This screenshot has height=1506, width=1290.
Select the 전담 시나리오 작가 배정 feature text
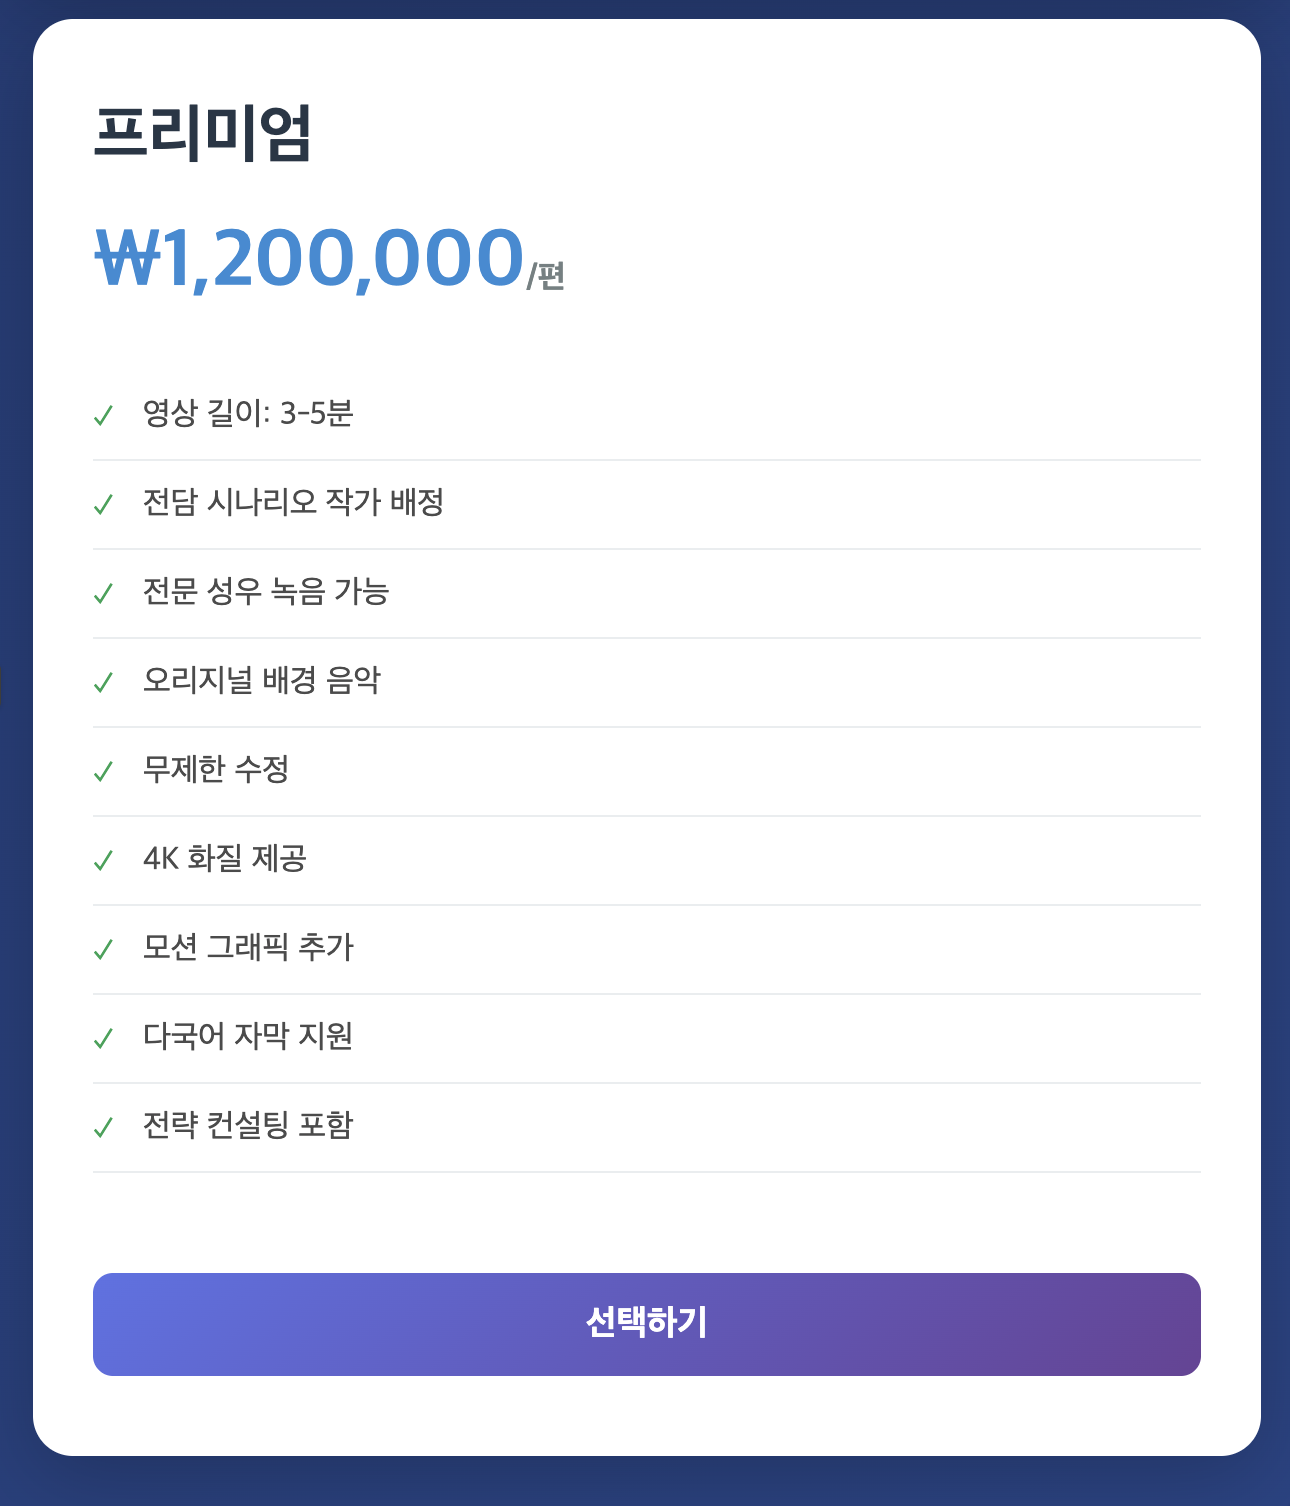(293, 502)
